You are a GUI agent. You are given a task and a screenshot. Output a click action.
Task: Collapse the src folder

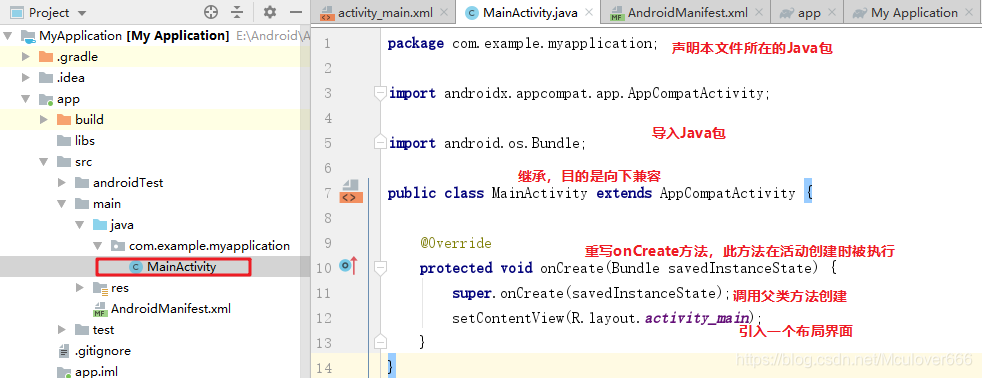[44, 161]
